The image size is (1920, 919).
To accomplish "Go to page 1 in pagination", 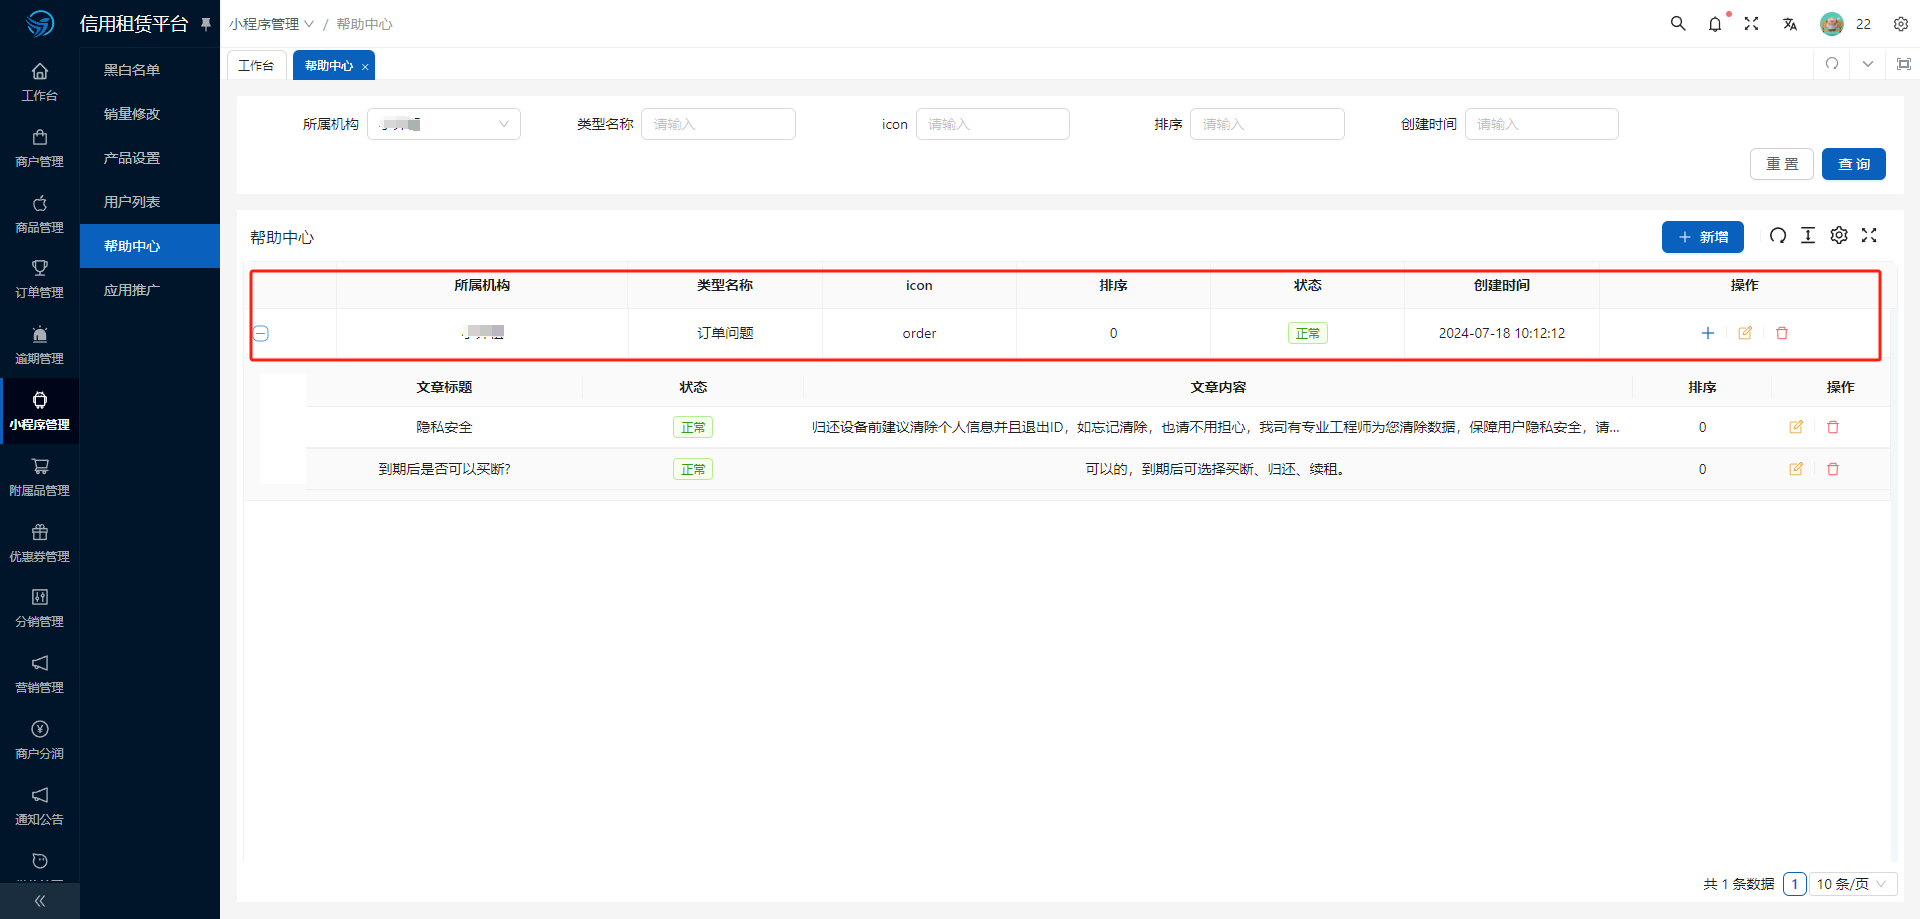I will pyautogui.click(x=1795, y=884).
